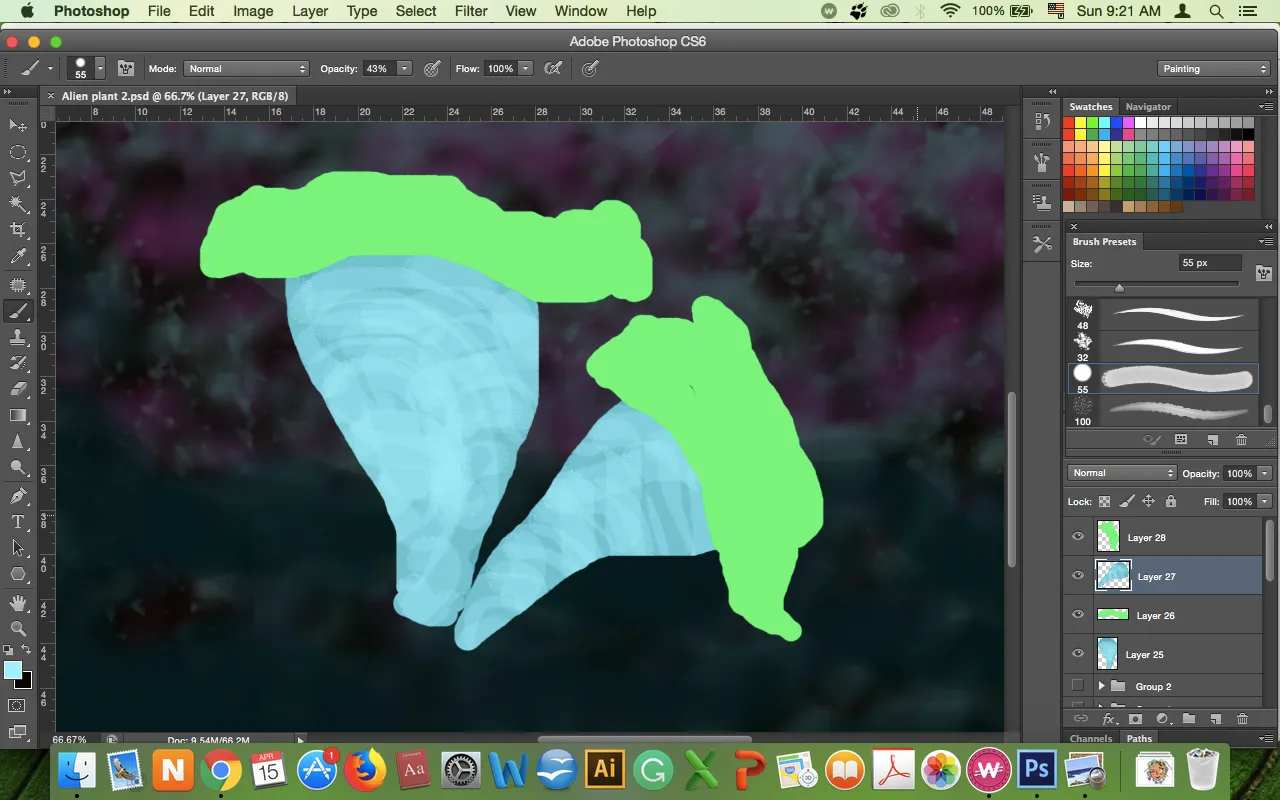Select the Move tool
This screenshot has height=800, width=1280.
tap(18, 125)
